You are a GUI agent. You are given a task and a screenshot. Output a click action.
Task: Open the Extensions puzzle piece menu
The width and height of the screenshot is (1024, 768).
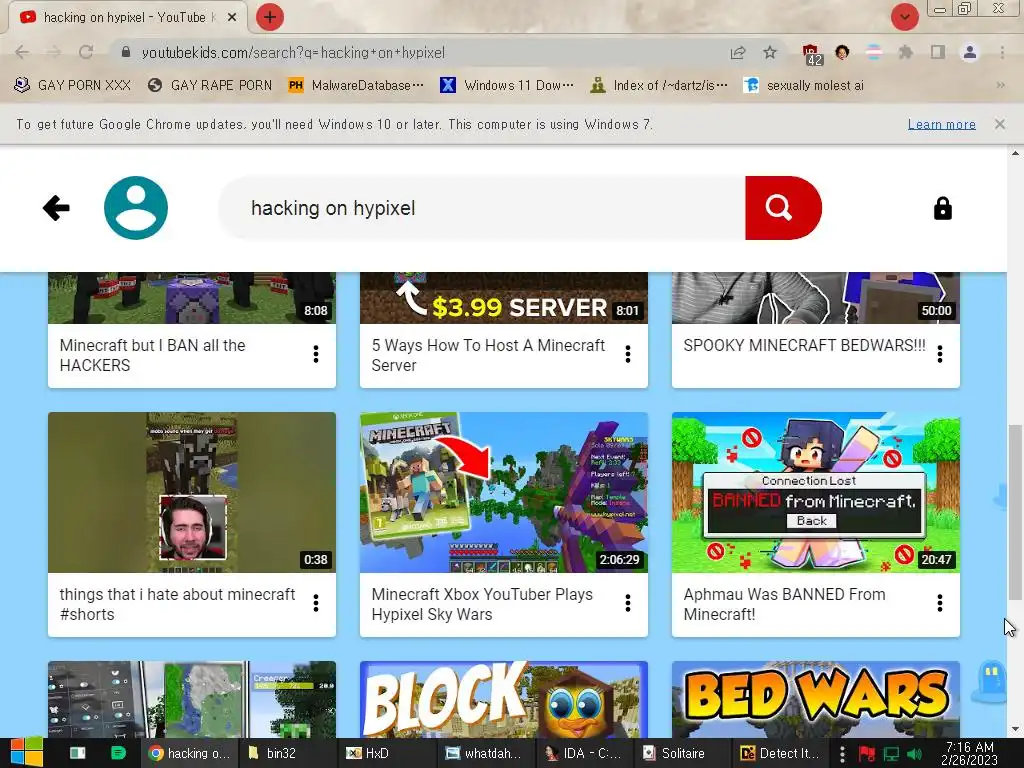click(x=905, y=52)
